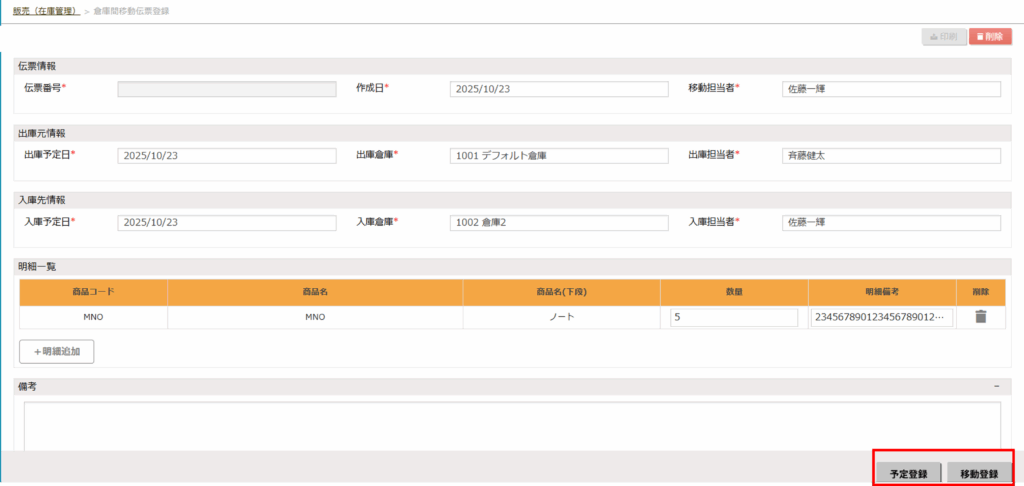The height and width of the screenshot is (486, 1024).
Task: Focus the 明細備考 text field
Action: pos(881,317)
